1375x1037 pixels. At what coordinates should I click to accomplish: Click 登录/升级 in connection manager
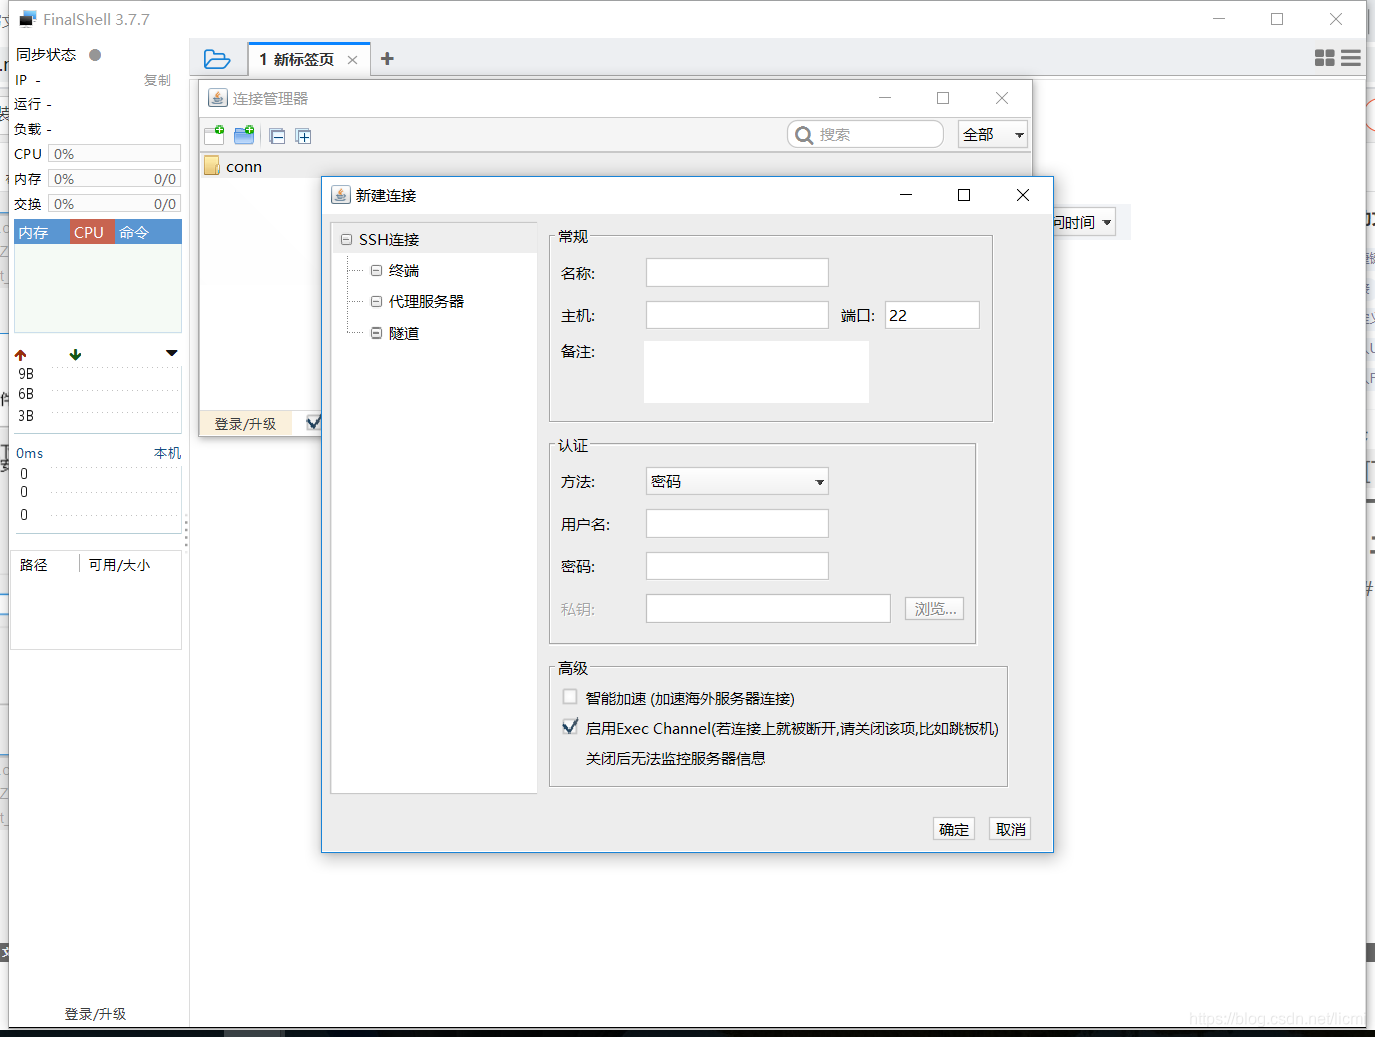(245, 424)
